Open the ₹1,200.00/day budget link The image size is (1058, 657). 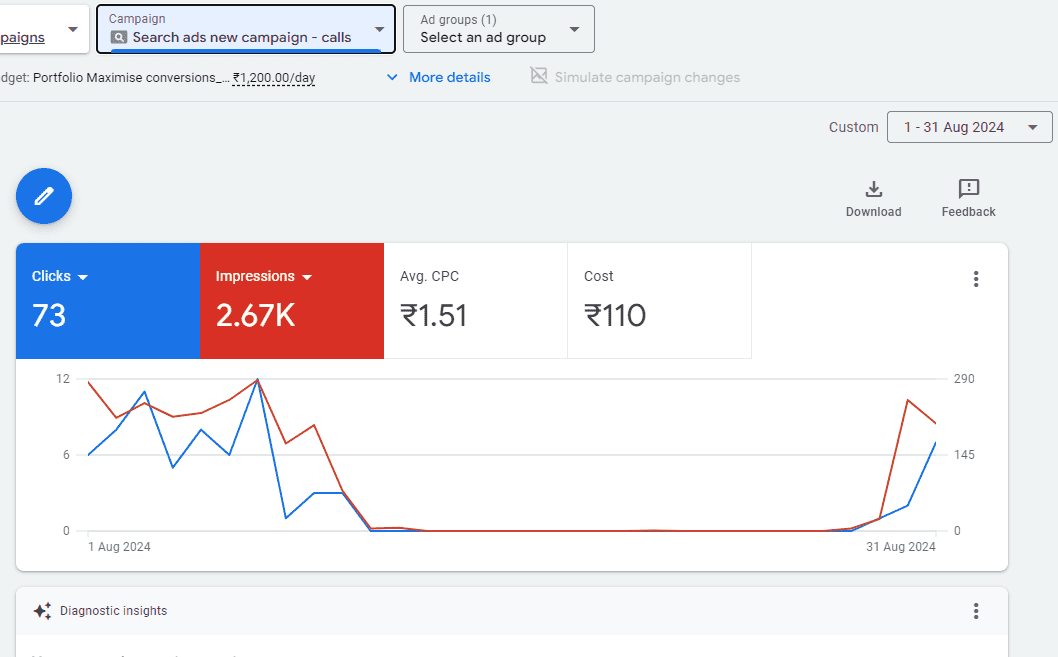[273, 77]
